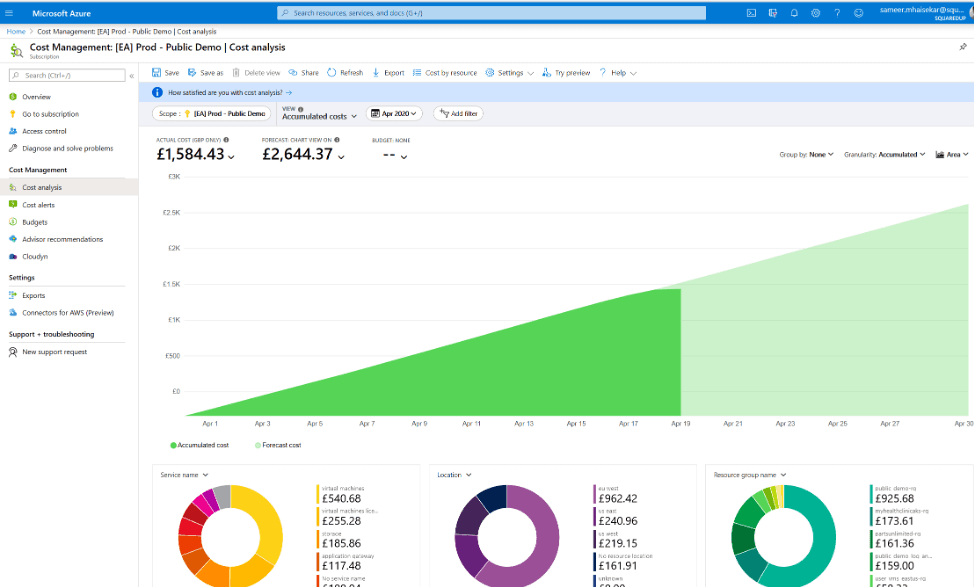Click the Try preview flask icon
Screen dimensions: 974x587
click(x=547, y=73)
